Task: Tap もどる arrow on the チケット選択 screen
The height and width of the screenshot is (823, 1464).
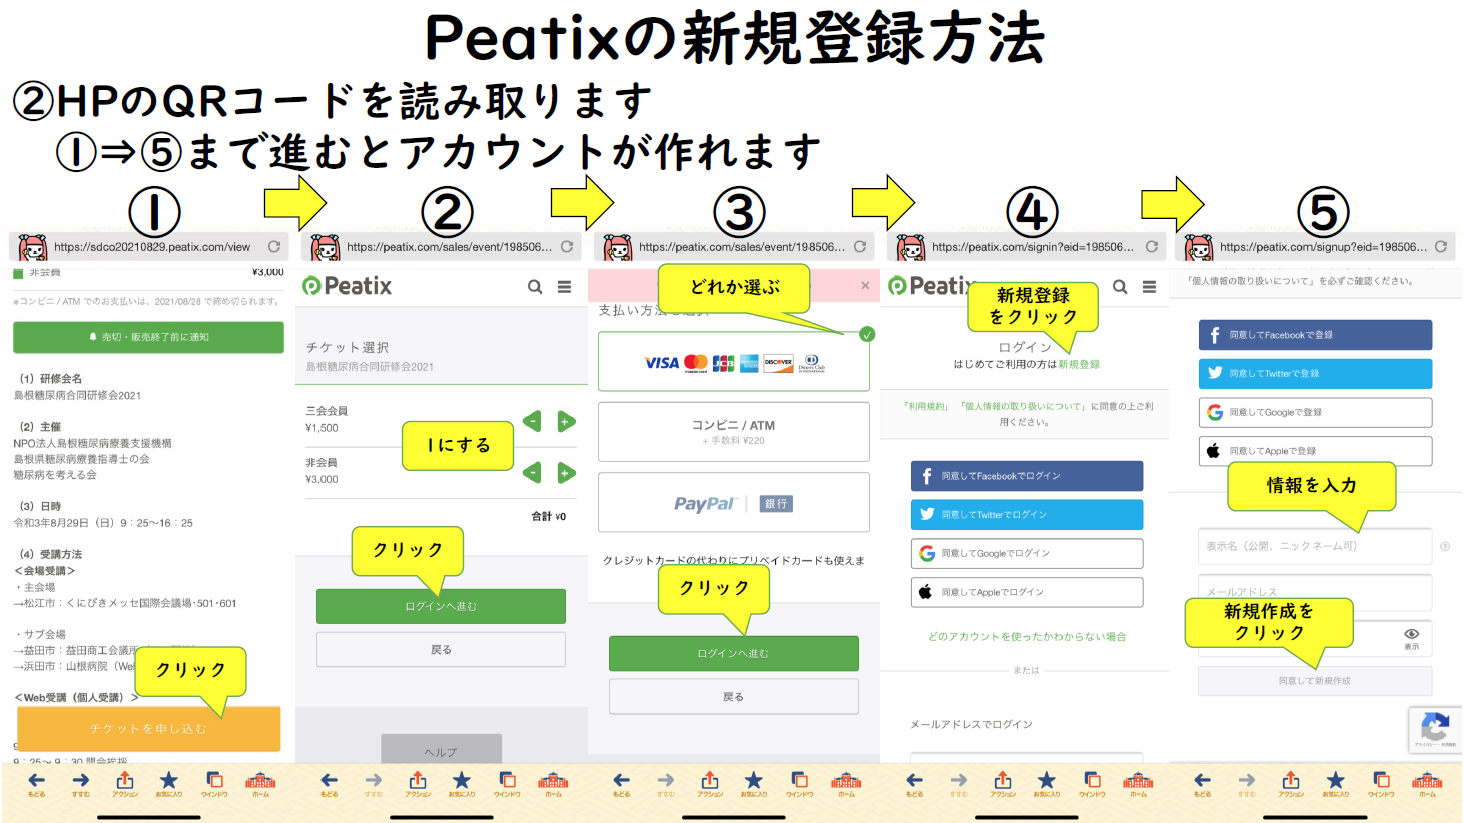Action: 329,784
